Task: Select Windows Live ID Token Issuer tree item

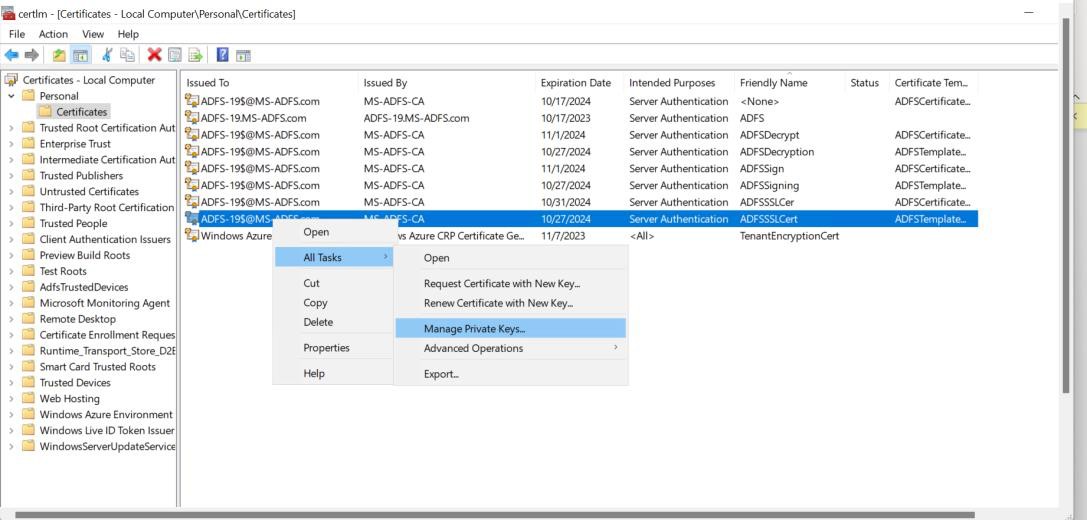Action: tap(107, 431)
